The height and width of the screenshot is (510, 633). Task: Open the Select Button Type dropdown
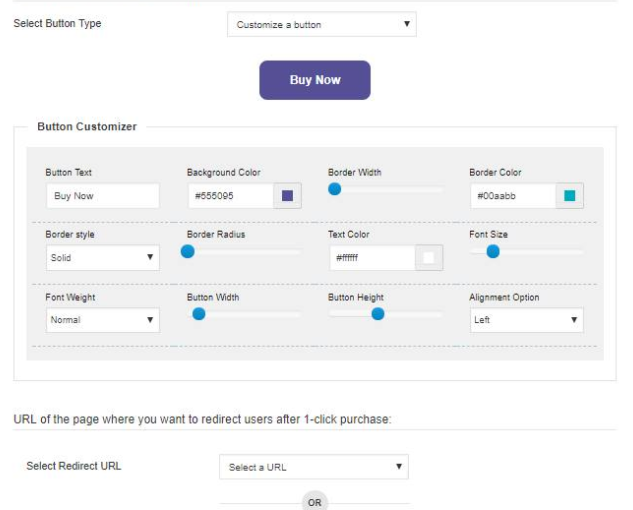pos(321,24)
